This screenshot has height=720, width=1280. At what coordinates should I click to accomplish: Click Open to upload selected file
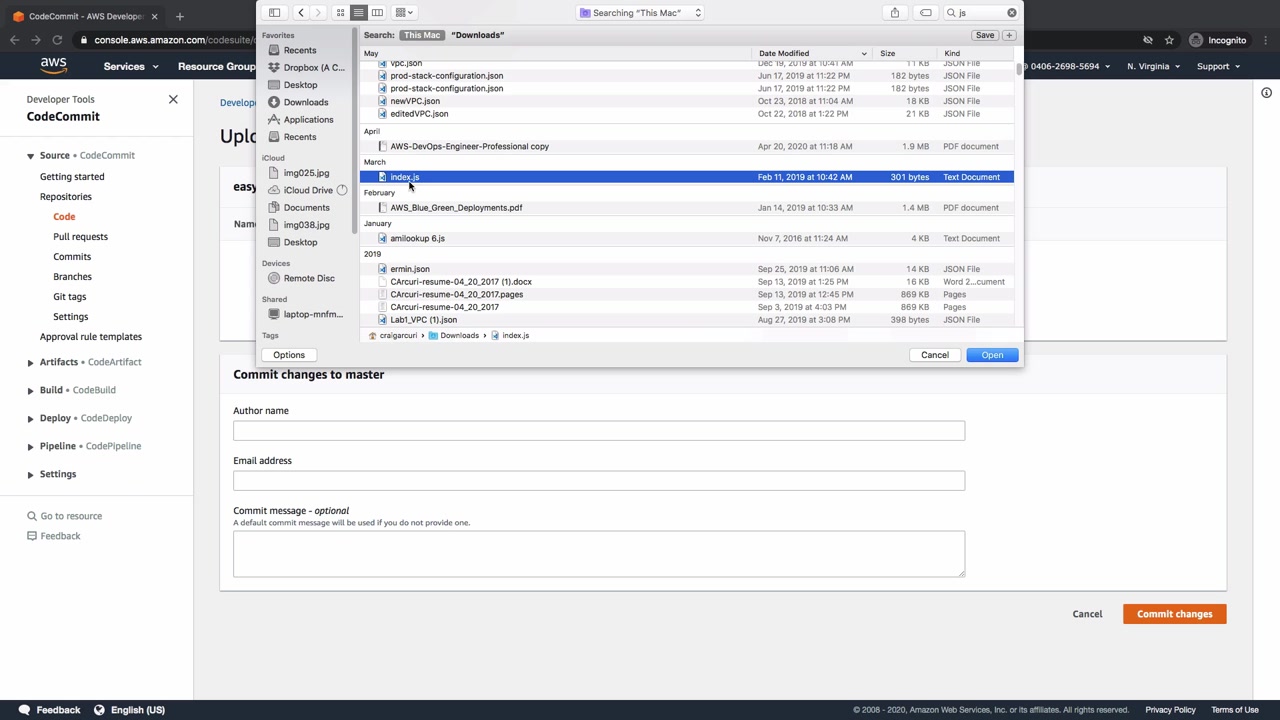(x=992, y=355)
